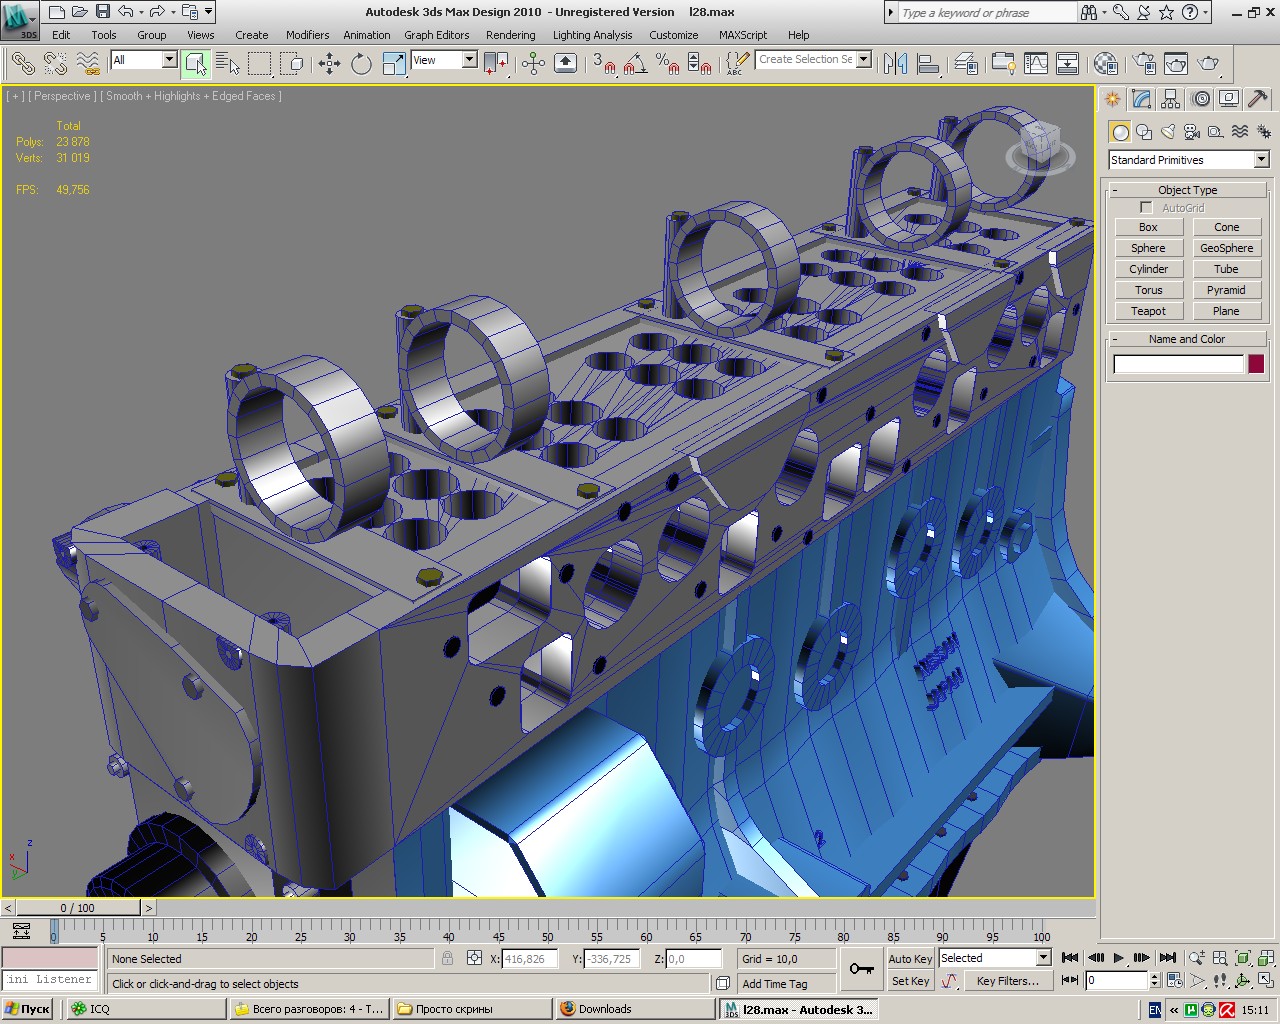
Task: Open the Modifiers menu
Action: pos(307,35)
